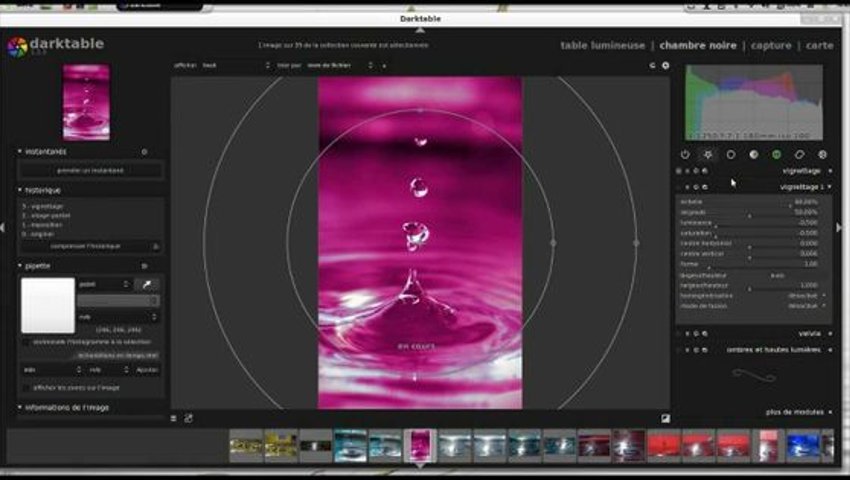Toggle the exposure indicator icon at the bottom-right
The height and width of the screenshot is (480, 850).
point(665,418)
